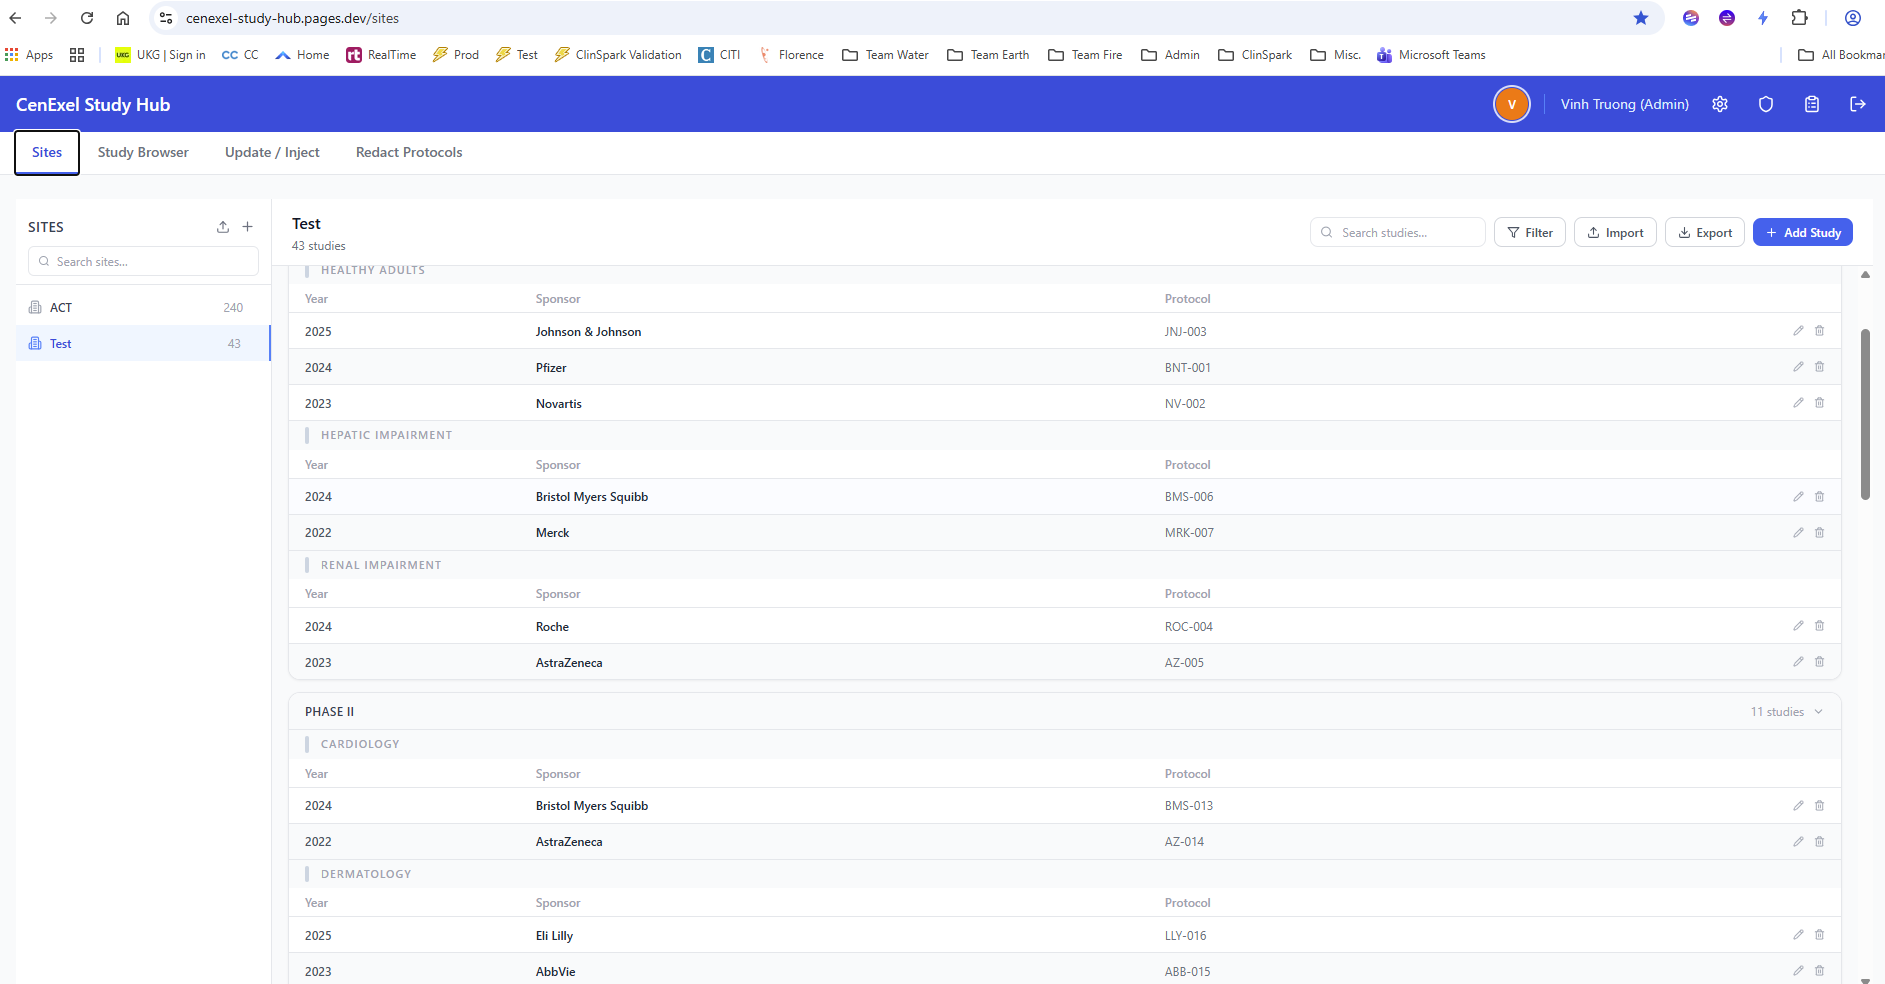Click the Search studies input field
The width and height of the screenshot is (1885, 984).
1397,232
